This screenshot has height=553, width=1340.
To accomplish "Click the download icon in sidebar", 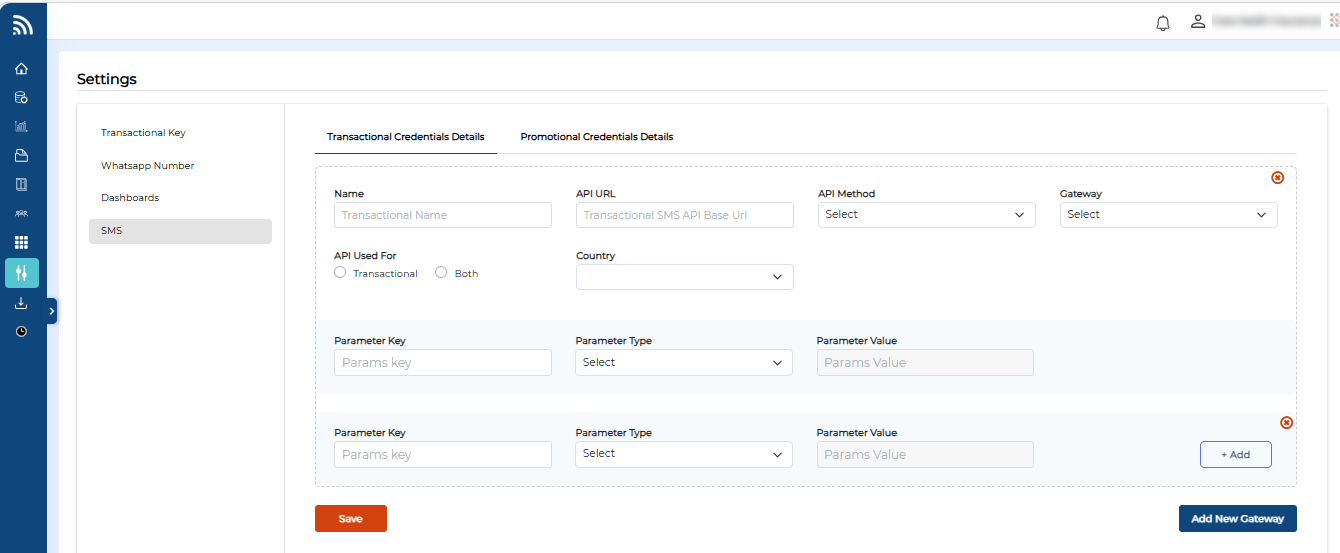I will click(21, 303).
